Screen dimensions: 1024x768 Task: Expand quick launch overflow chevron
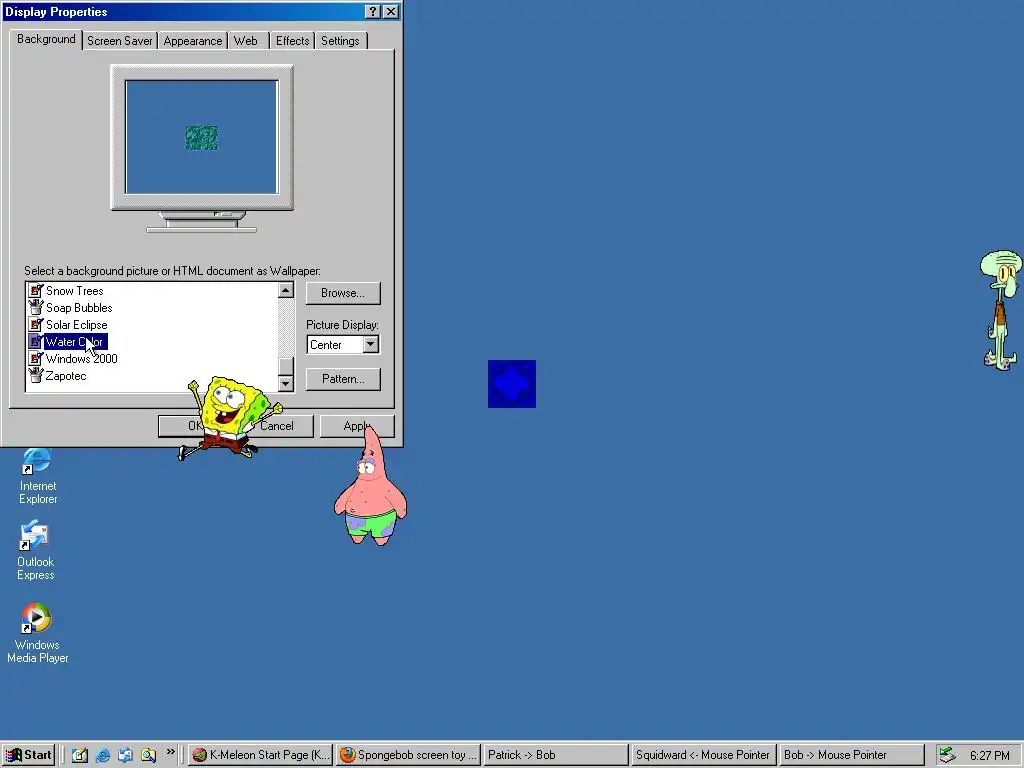pyautogui.click(x=170, y=752)
